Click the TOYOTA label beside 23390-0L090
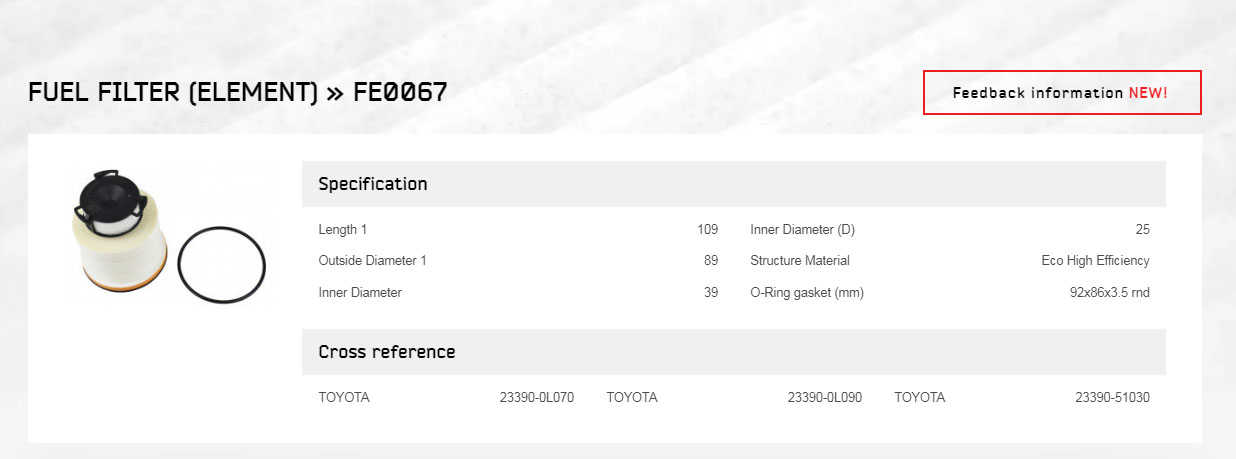Viewport: 1236px width, 459px height. pos(632,397)
